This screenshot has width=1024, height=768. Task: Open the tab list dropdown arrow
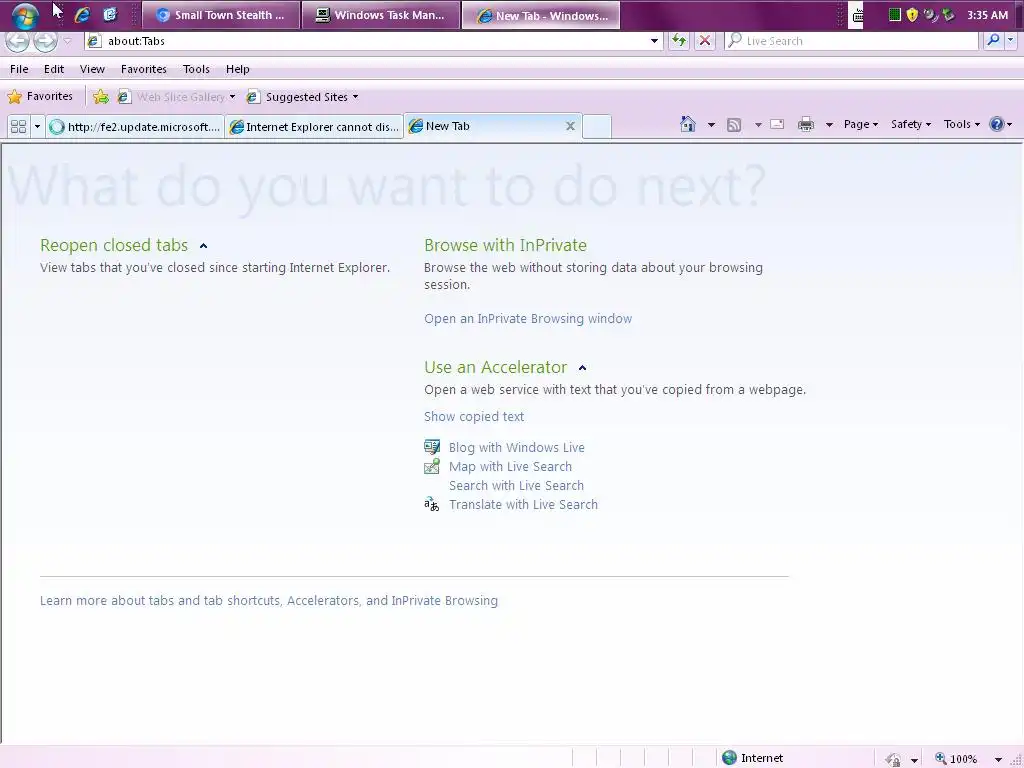click(37, 127)
